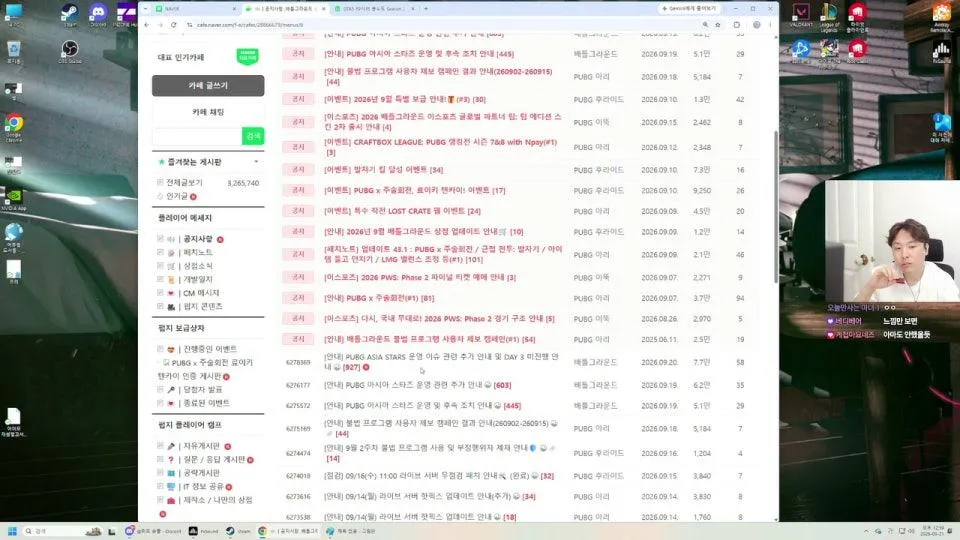Open 패치노트 업데이트 43.1 notice
Image resolution: width=960 pixels, height=540 pixels.
point(443,254)
